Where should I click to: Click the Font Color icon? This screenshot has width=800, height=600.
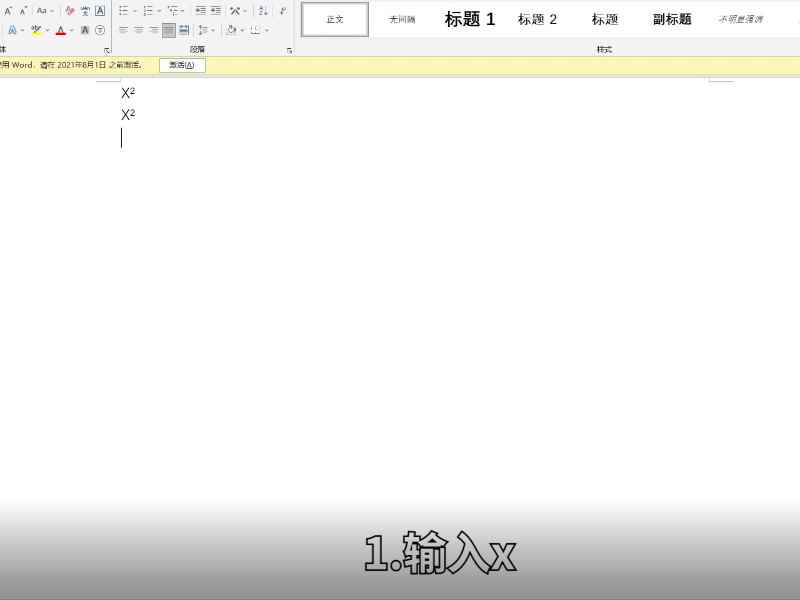click(60, 30)
